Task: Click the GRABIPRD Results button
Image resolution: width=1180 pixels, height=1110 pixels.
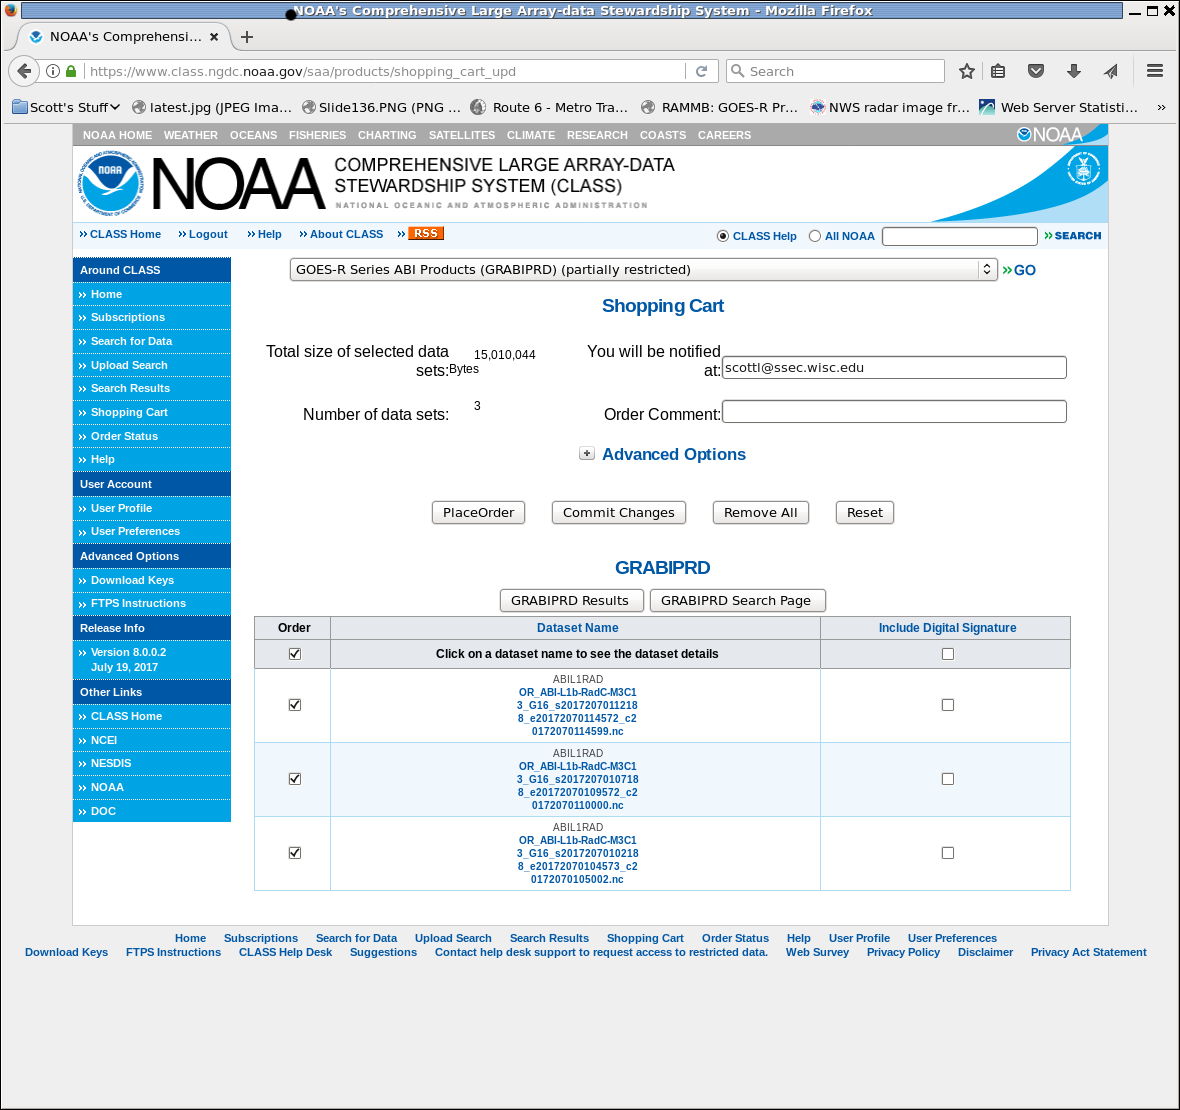Action: point(572,601)
